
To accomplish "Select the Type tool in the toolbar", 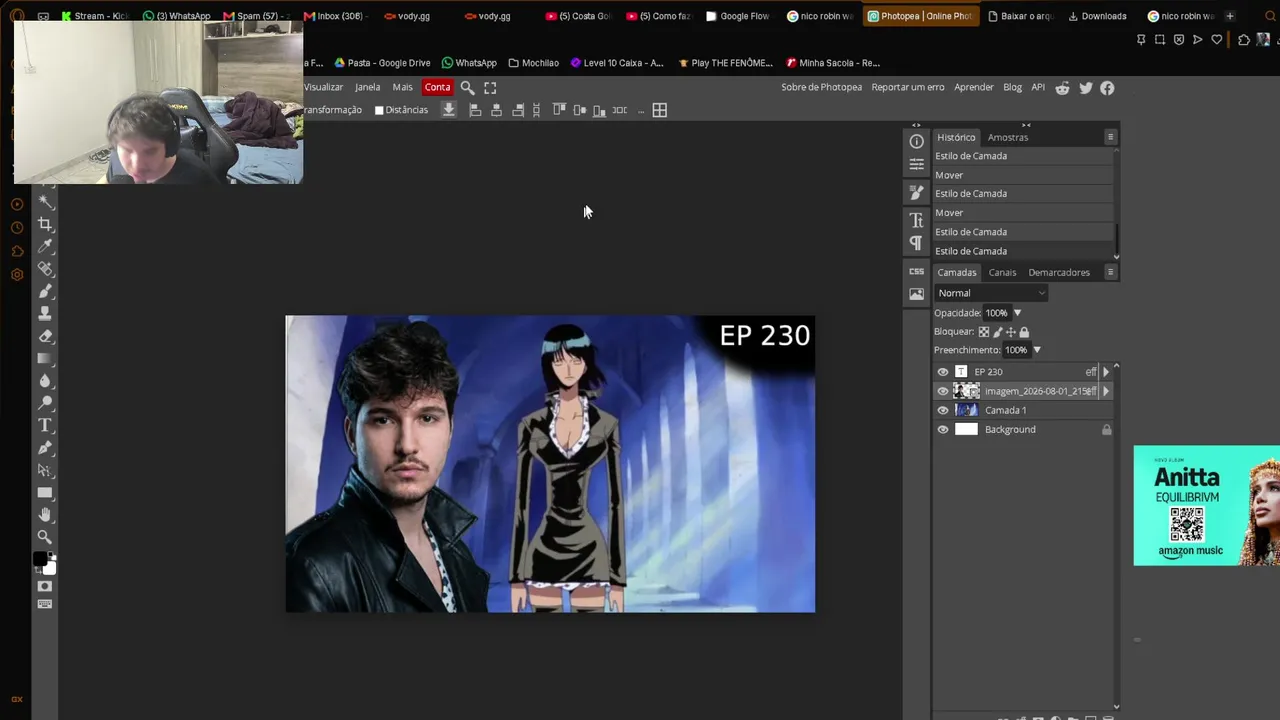I will click(x=45, y=426).
